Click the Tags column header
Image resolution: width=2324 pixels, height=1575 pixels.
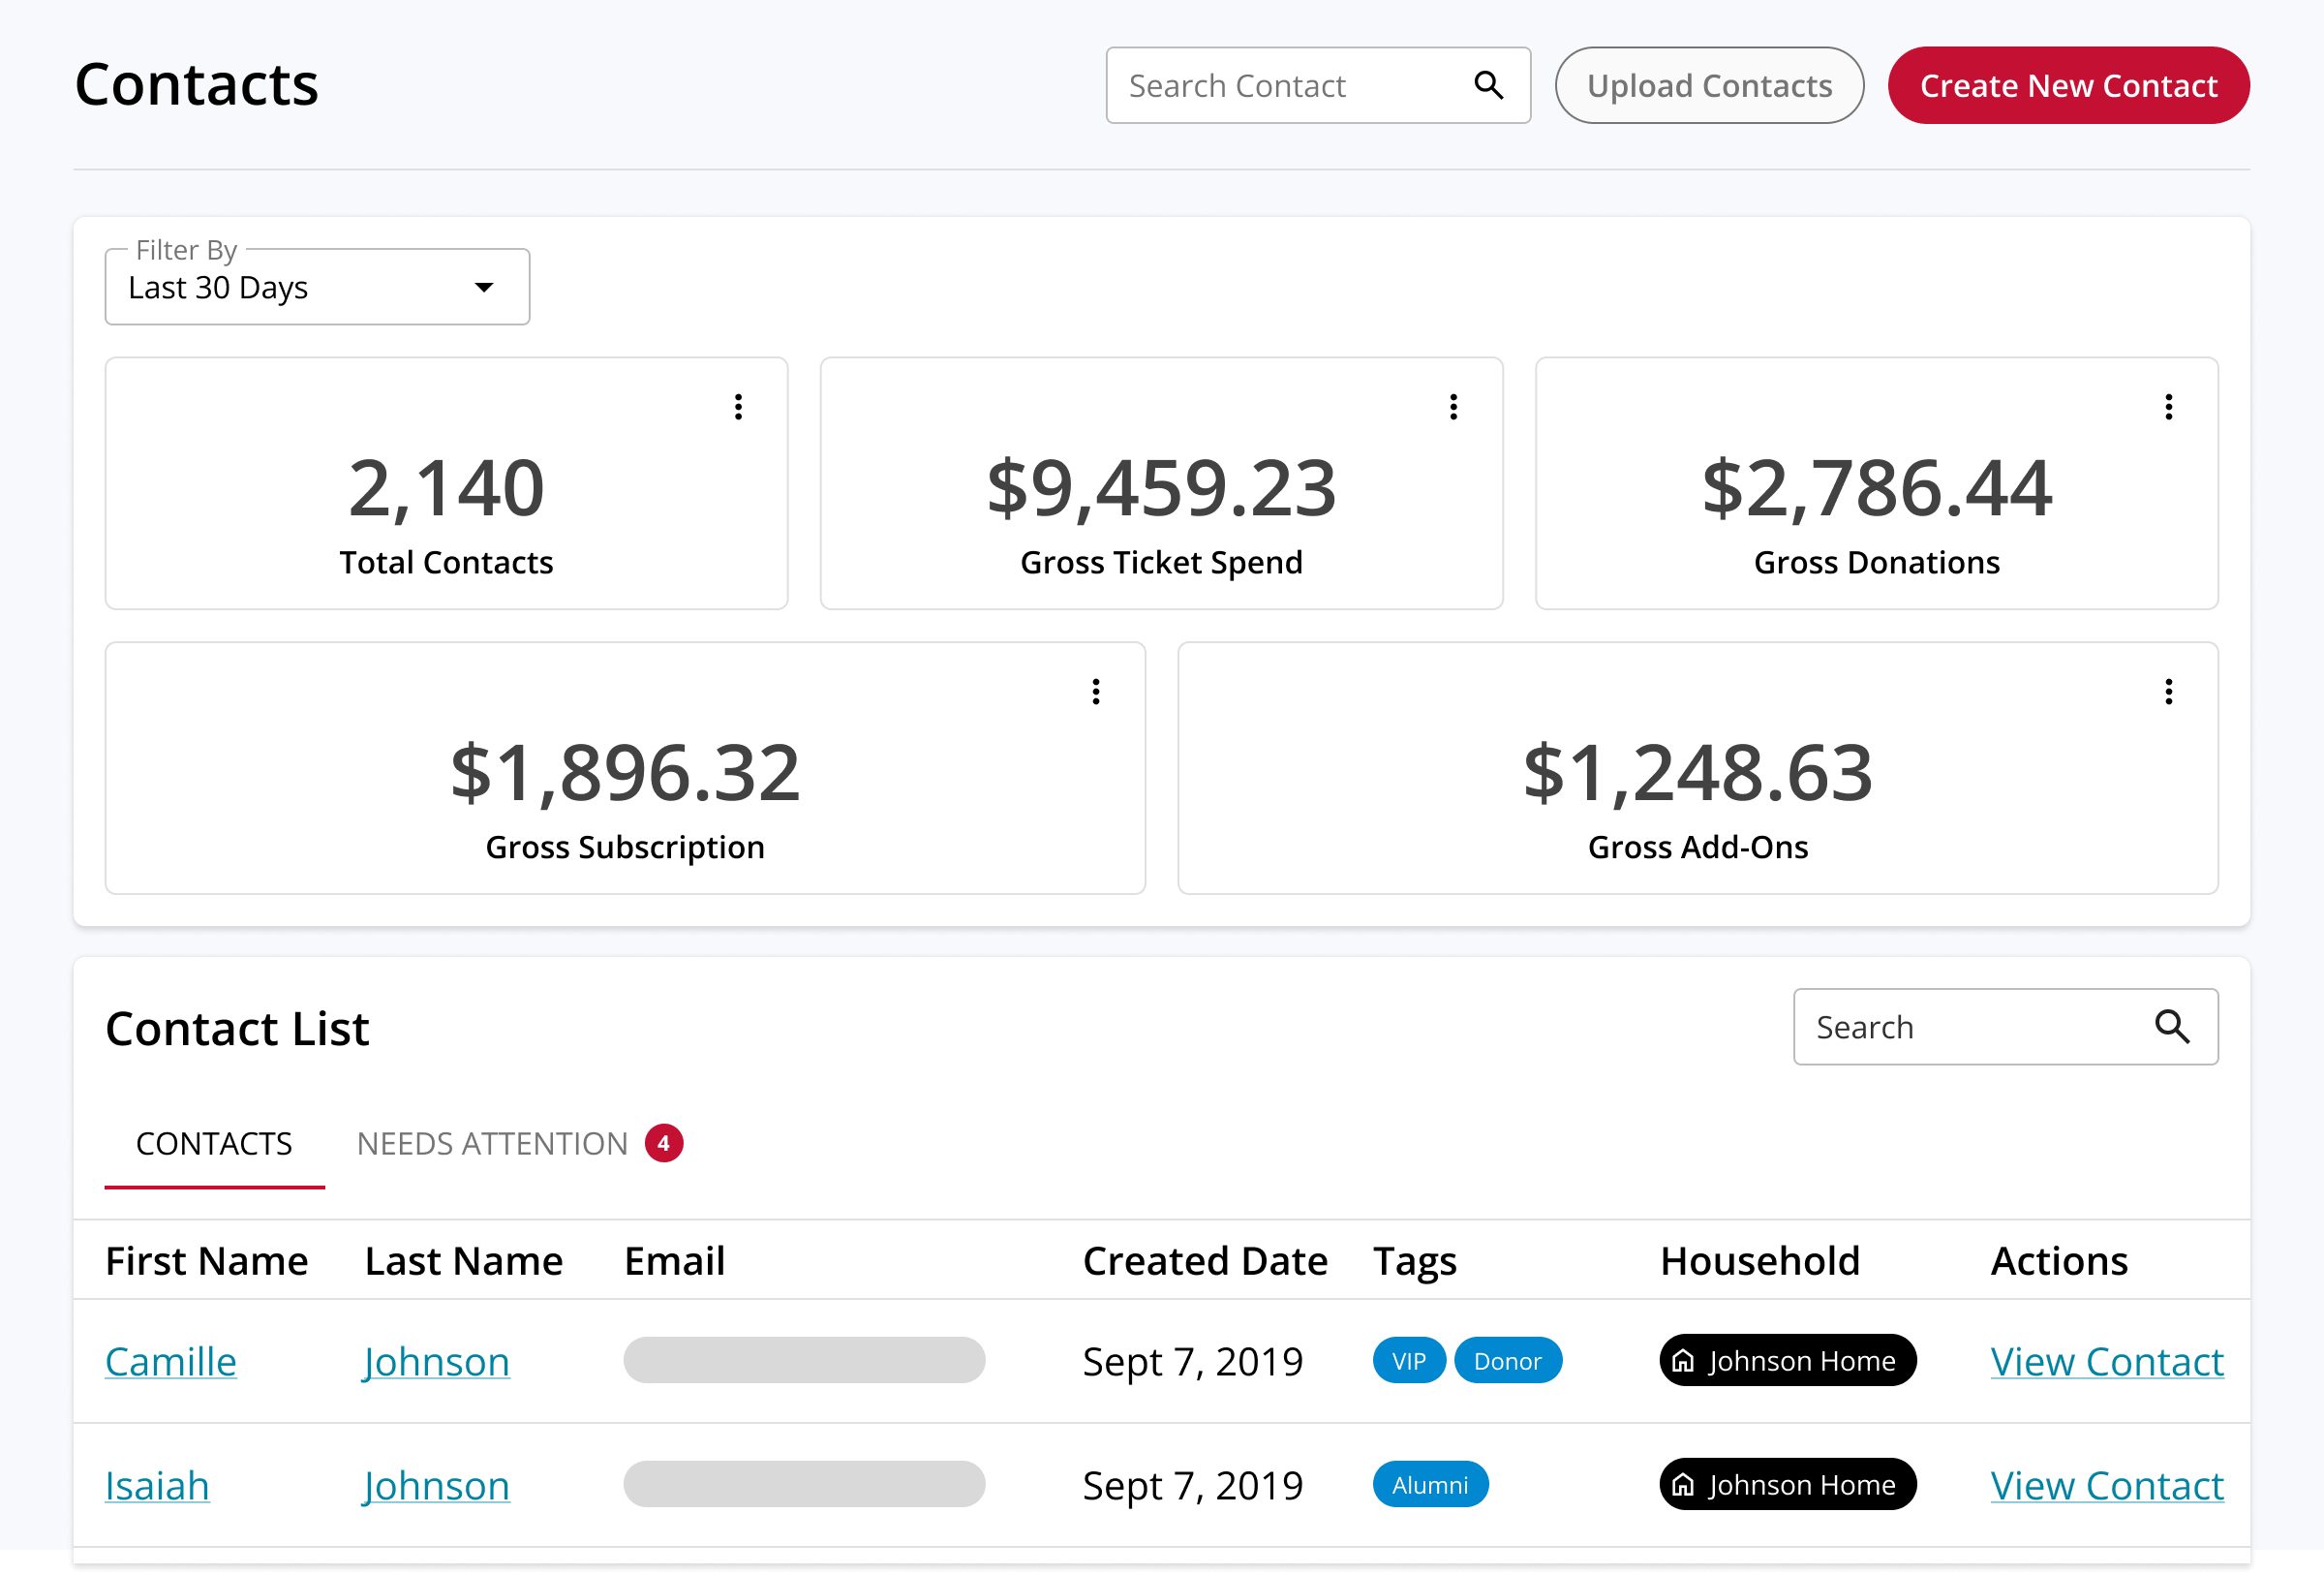pos(1414,1261)
